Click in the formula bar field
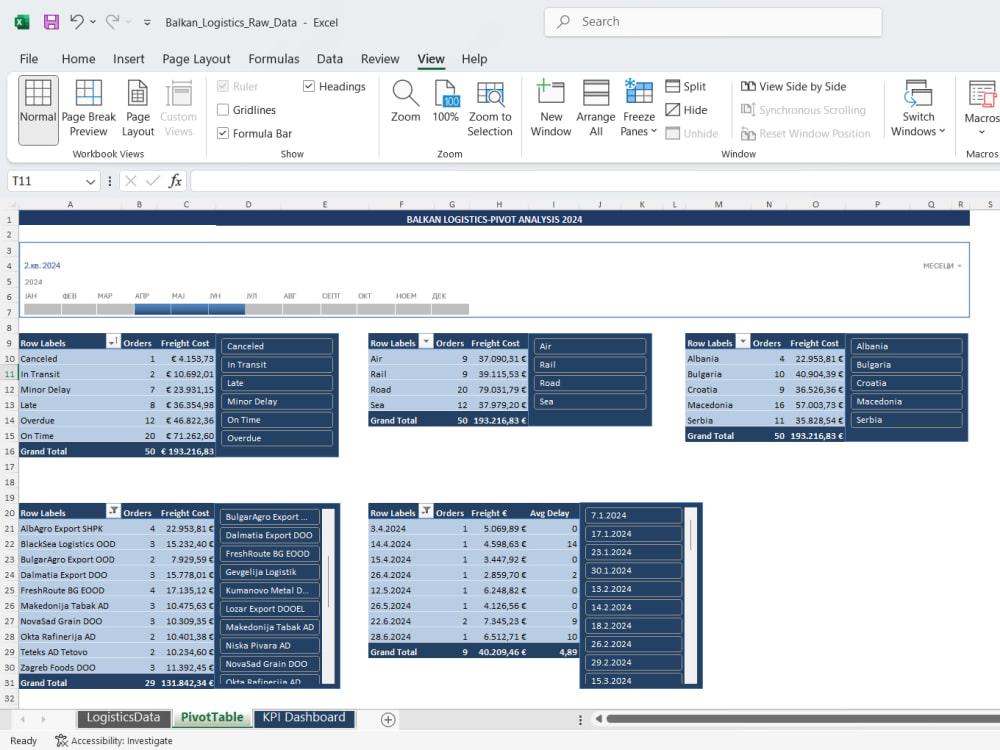 tap(595, 181)
